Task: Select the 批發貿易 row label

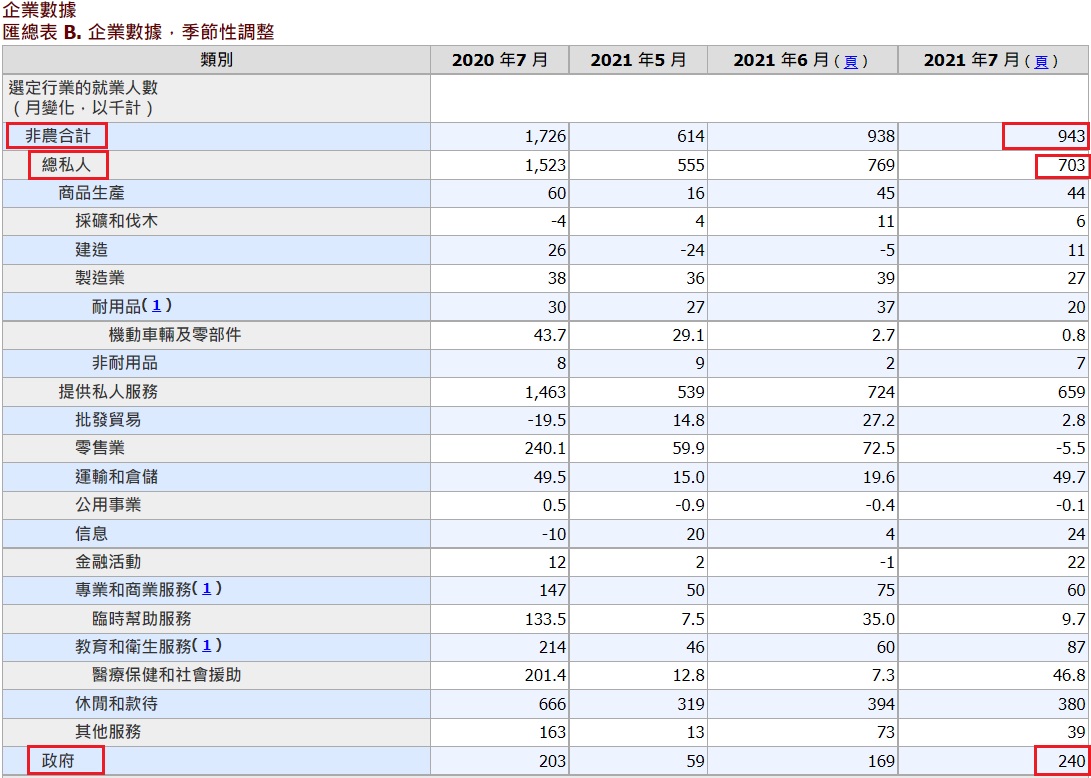Action: (x=108, y=420)
